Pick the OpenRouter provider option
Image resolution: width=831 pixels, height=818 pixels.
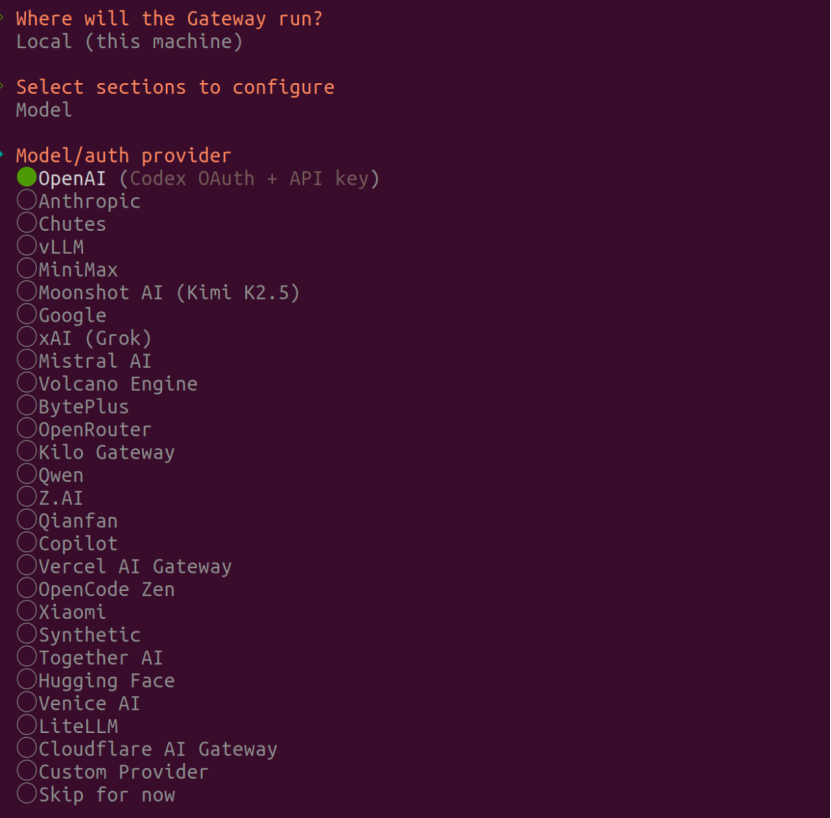[x=27, y=430]
